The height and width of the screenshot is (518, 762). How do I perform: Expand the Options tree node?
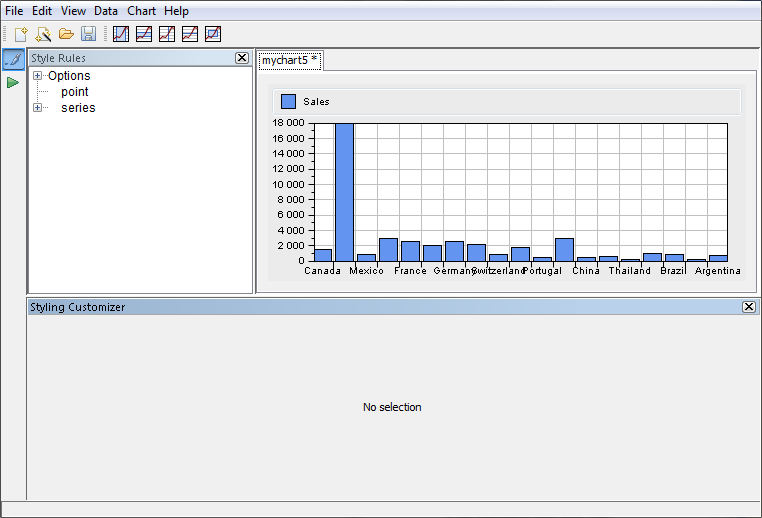(38, 76)
